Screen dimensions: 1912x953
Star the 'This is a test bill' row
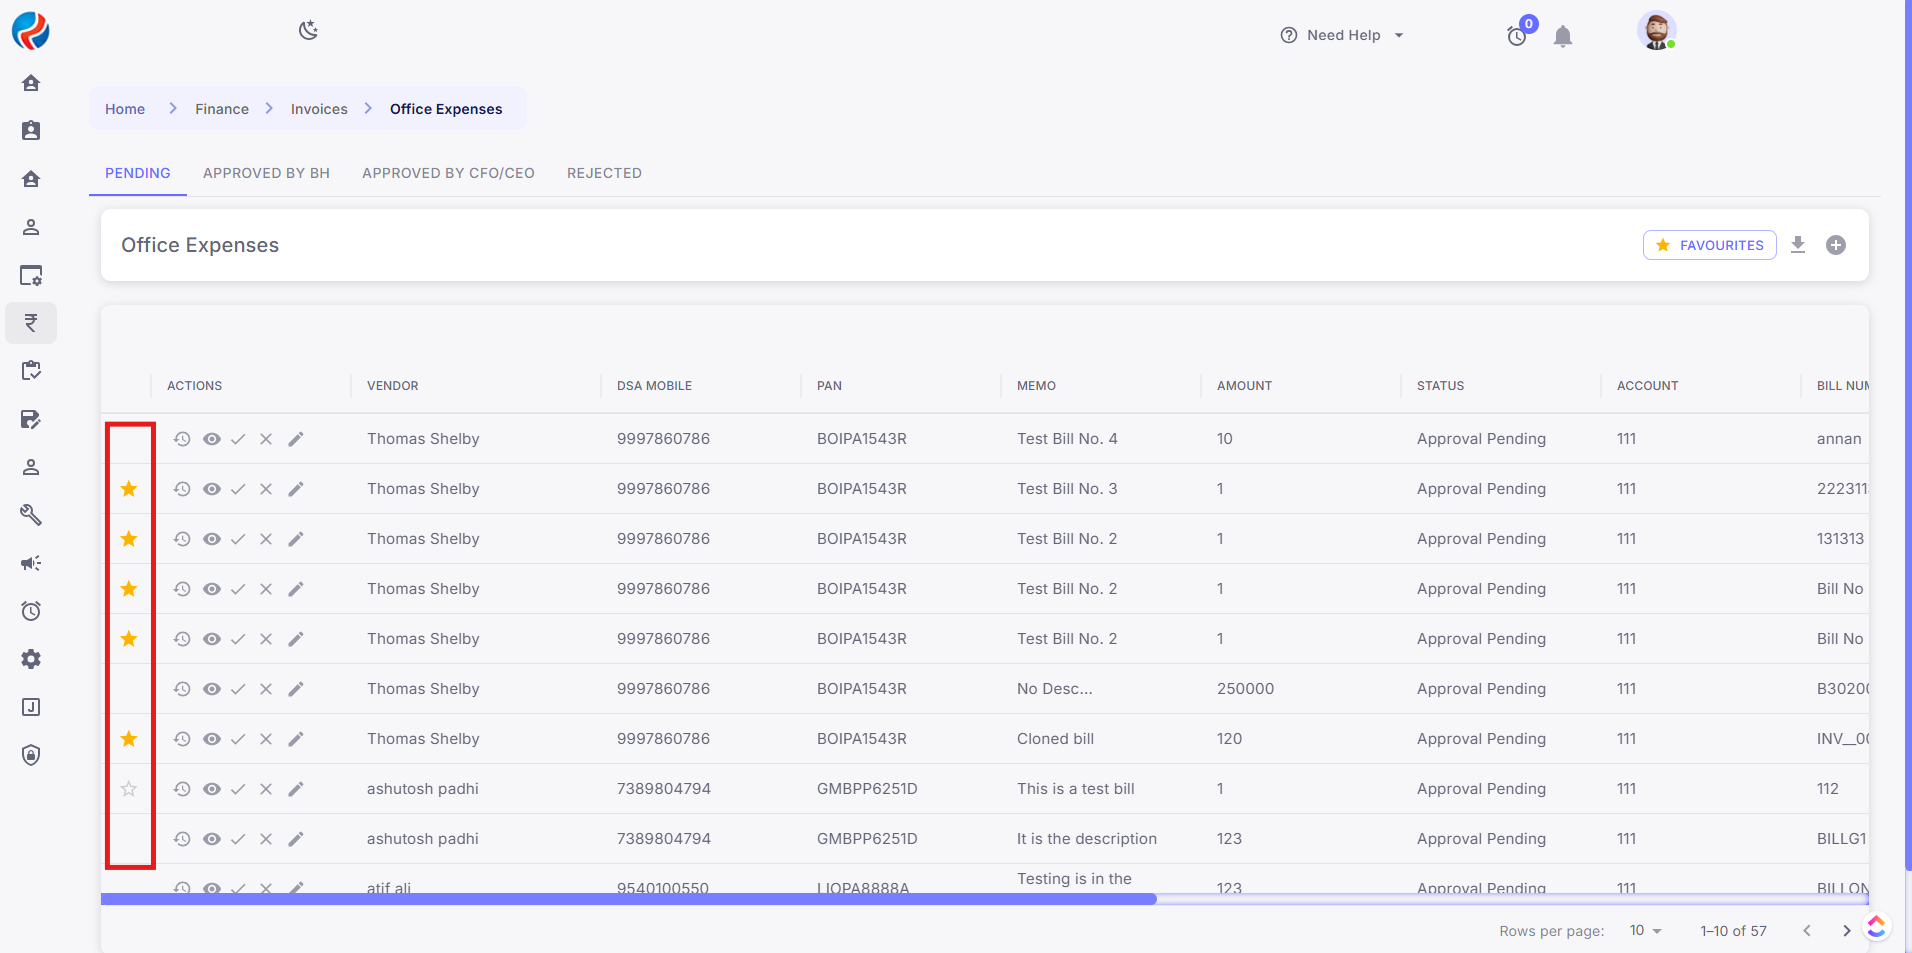(x=129, y=789)
